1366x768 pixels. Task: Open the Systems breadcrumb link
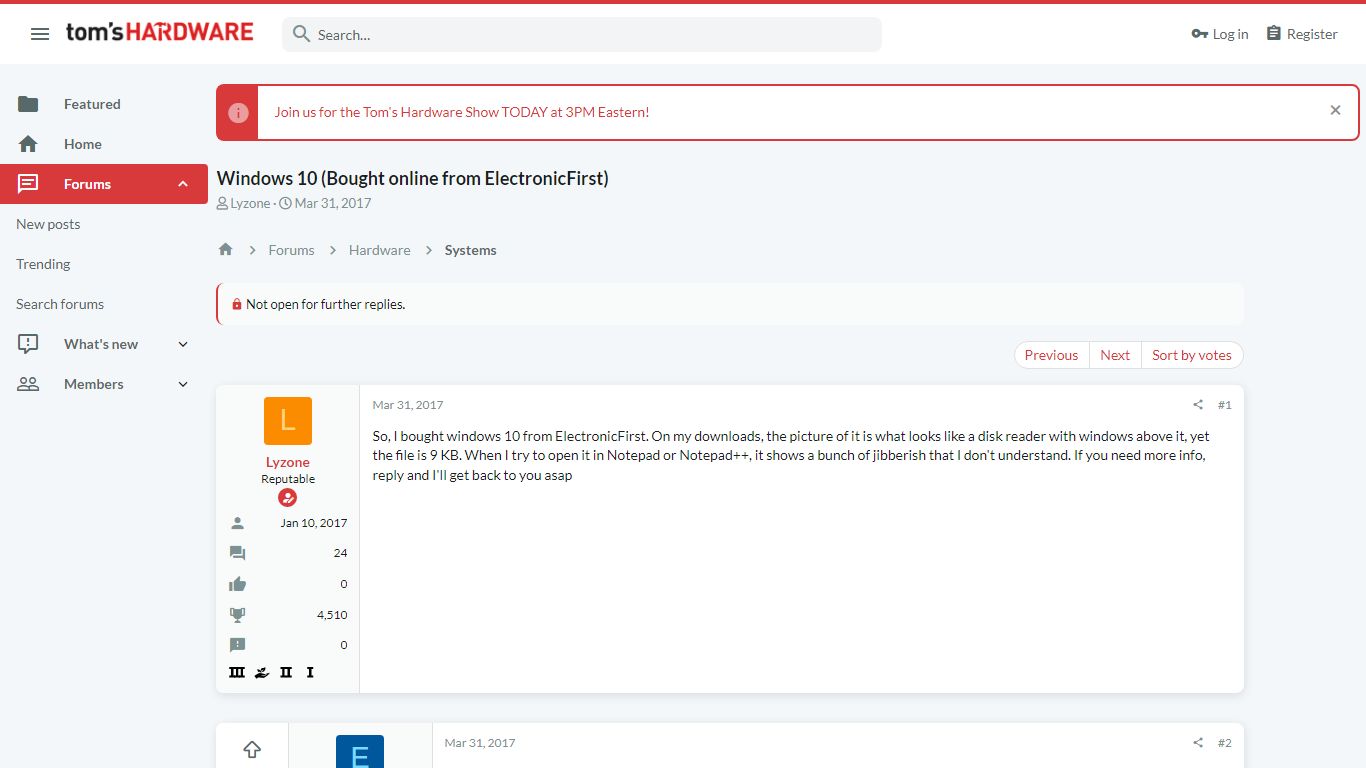[470, 250]
